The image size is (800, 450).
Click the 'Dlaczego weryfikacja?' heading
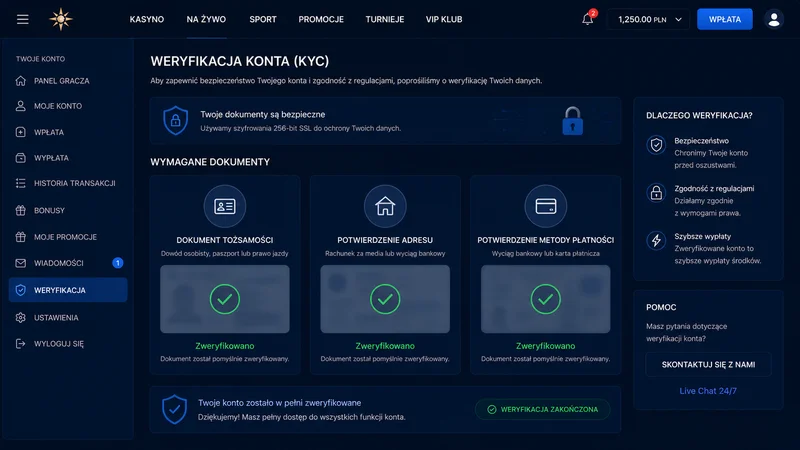click(699, 115)
